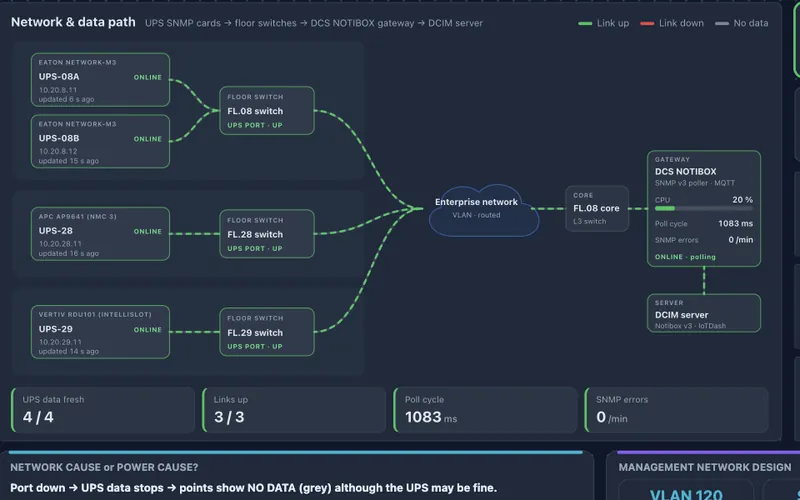
Task: Click the red Link down legend marker
Action: pyautogui.click(x=647, y=23)
